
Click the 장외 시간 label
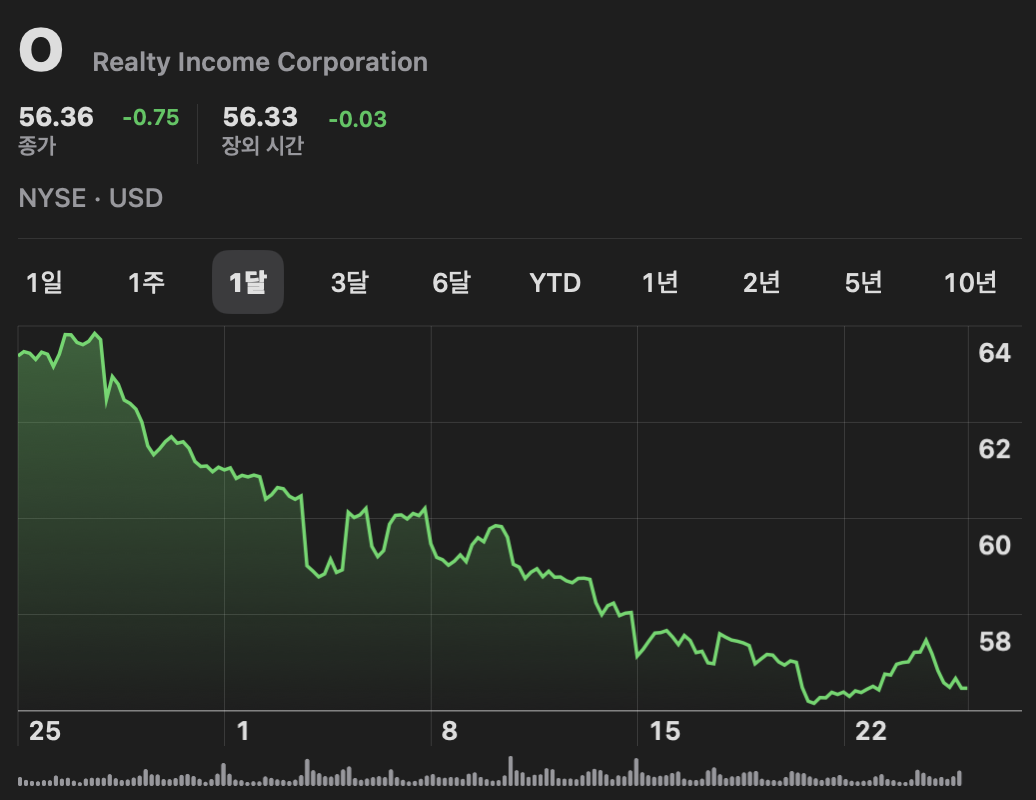point(262,145)
